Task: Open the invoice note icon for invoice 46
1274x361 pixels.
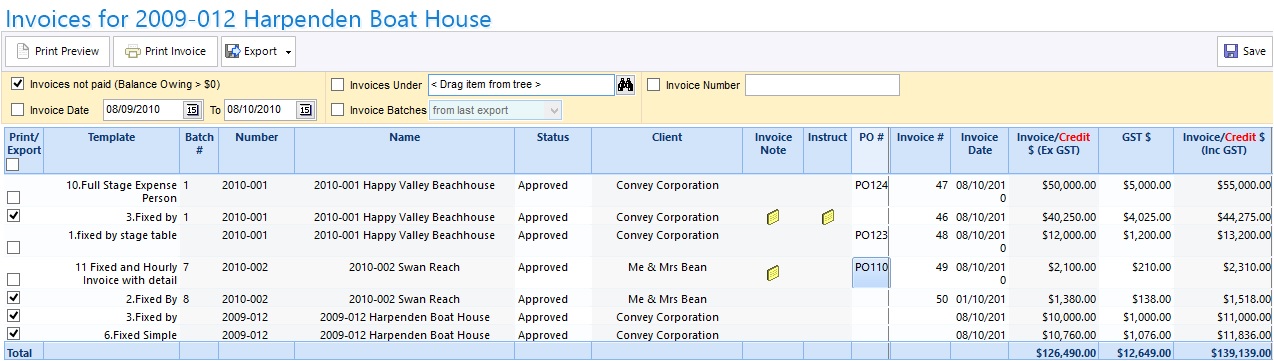Action: (x=773, y=217)
